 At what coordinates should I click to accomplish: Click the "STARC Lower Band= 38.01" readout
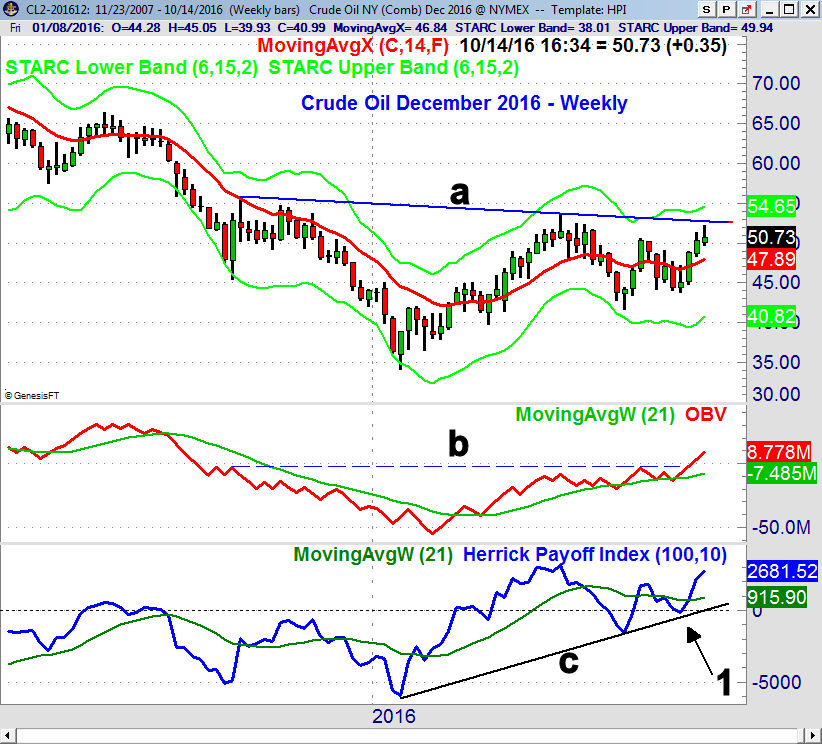pos(533,28)
